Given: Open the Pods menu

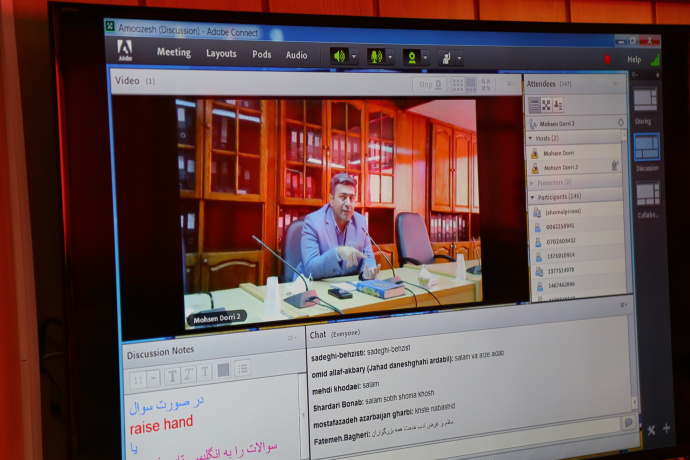Looking at the screenshot, I should (262, 55).
